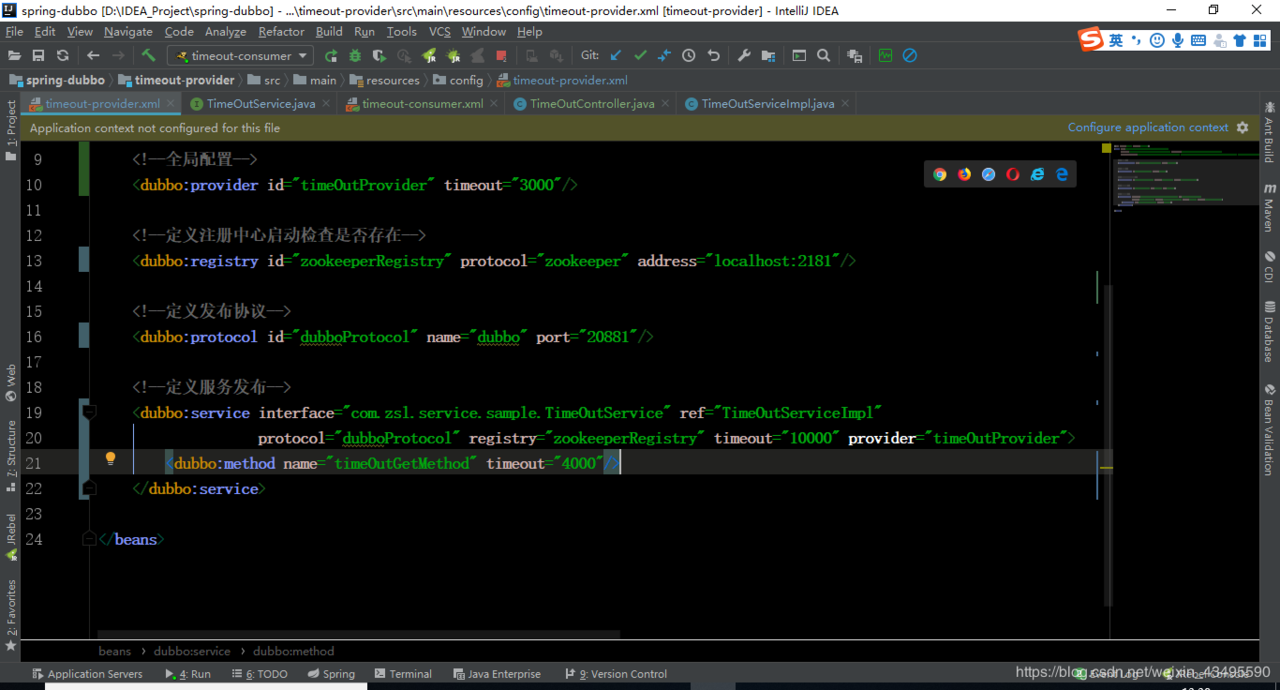Open the Version Control tool window
This screenshot has height=690, width=1280.
[616, 674]
